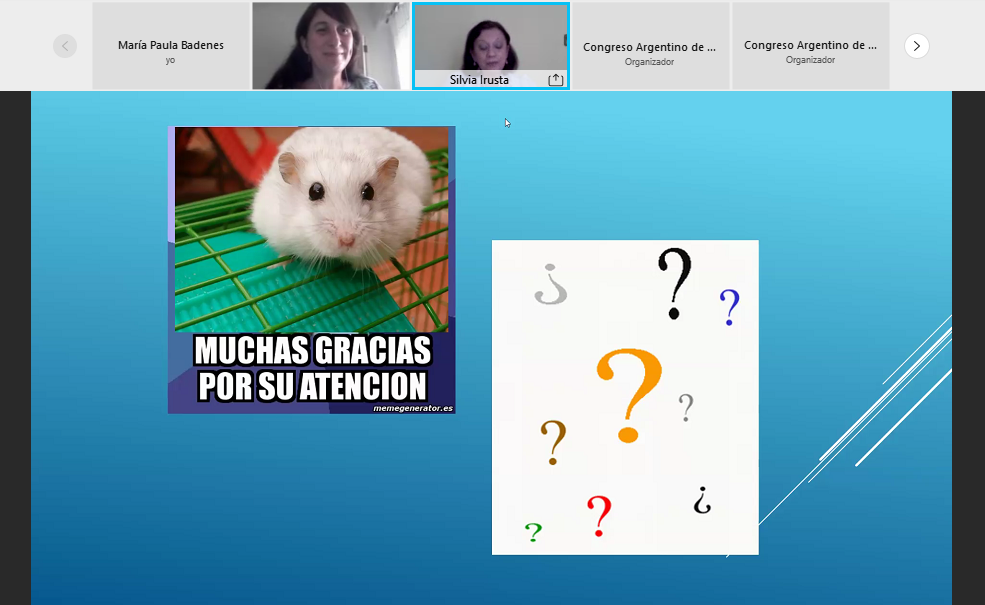This screenshot has height=605, width=985.
Task: Click the black inverted question mark
Action: tap(703, 499)
